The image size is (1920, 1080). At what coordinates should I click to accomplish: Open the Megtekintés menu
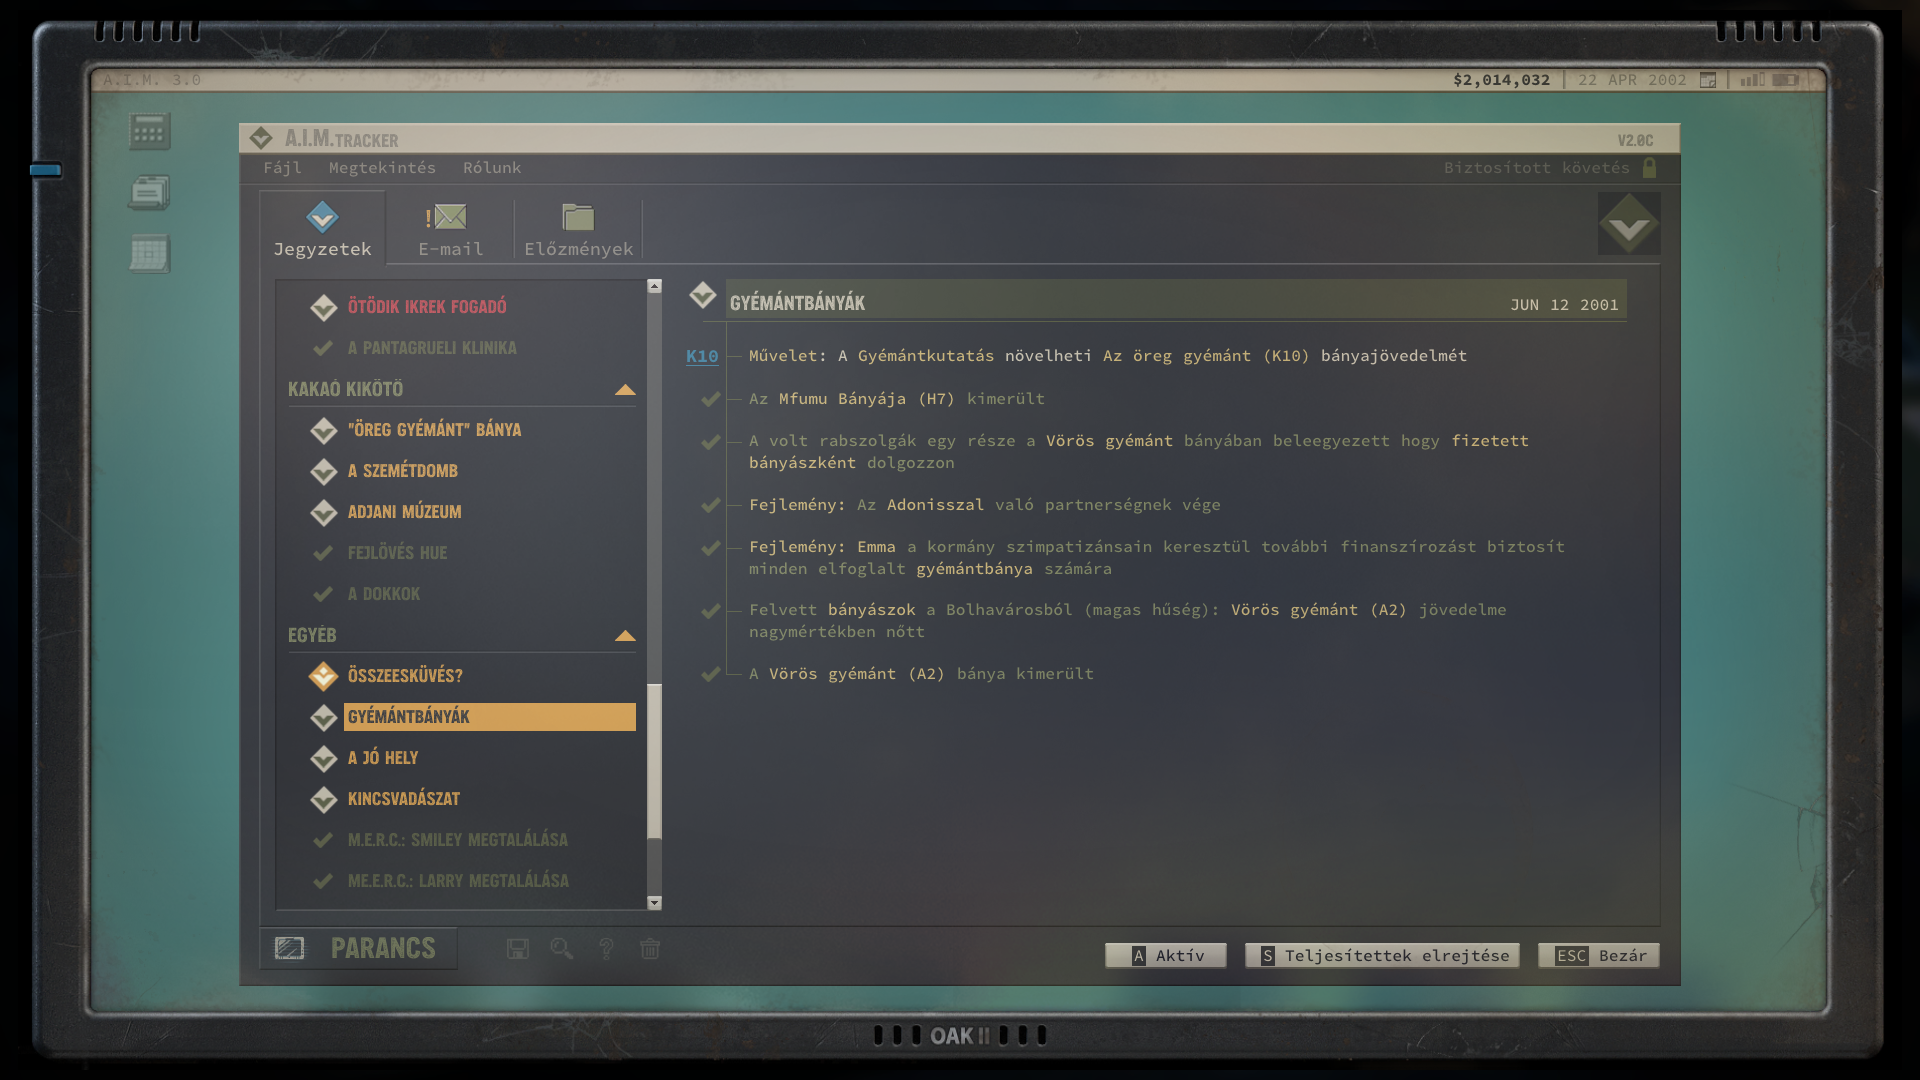click(382, 168)
